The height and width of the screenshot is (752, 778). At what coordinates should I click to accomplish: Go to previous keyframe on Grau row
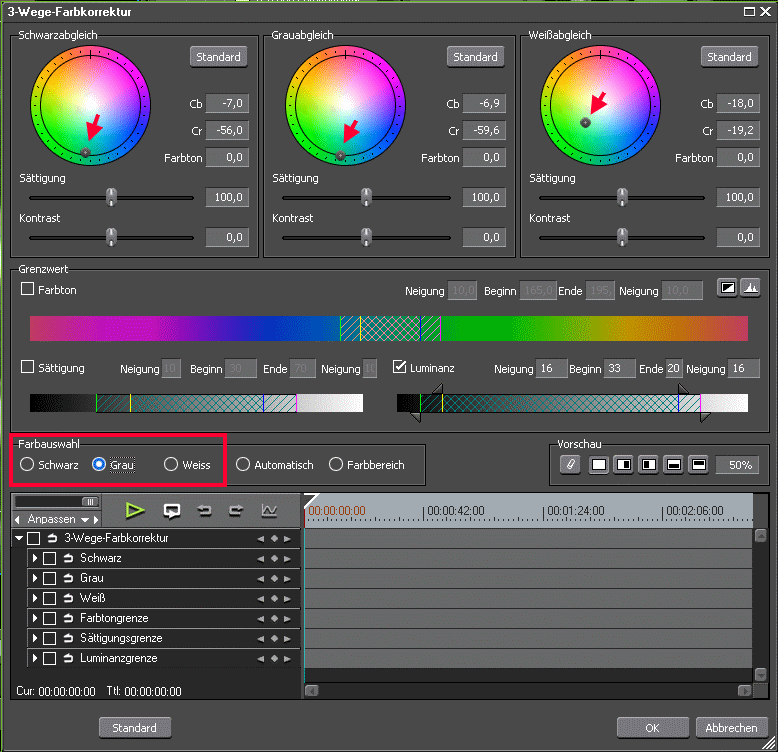(x=261, y=579)
